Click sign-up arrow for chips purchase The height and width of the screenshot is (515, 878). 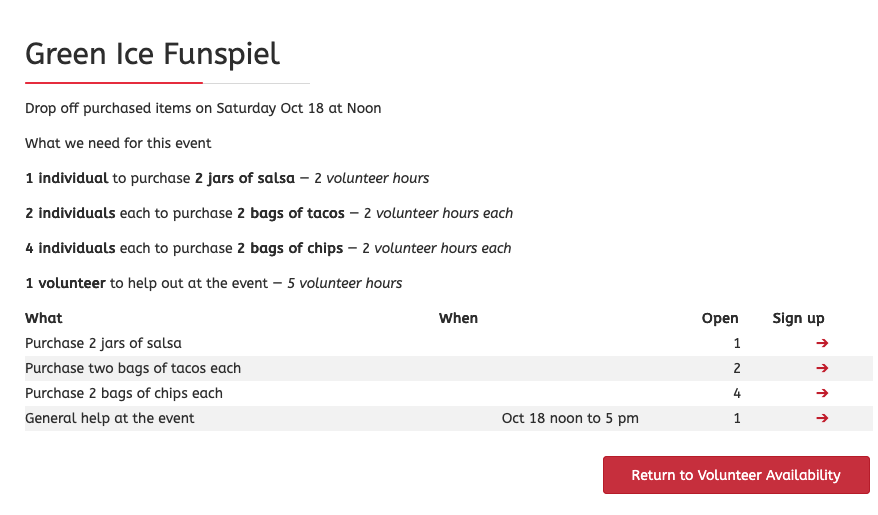822,393
